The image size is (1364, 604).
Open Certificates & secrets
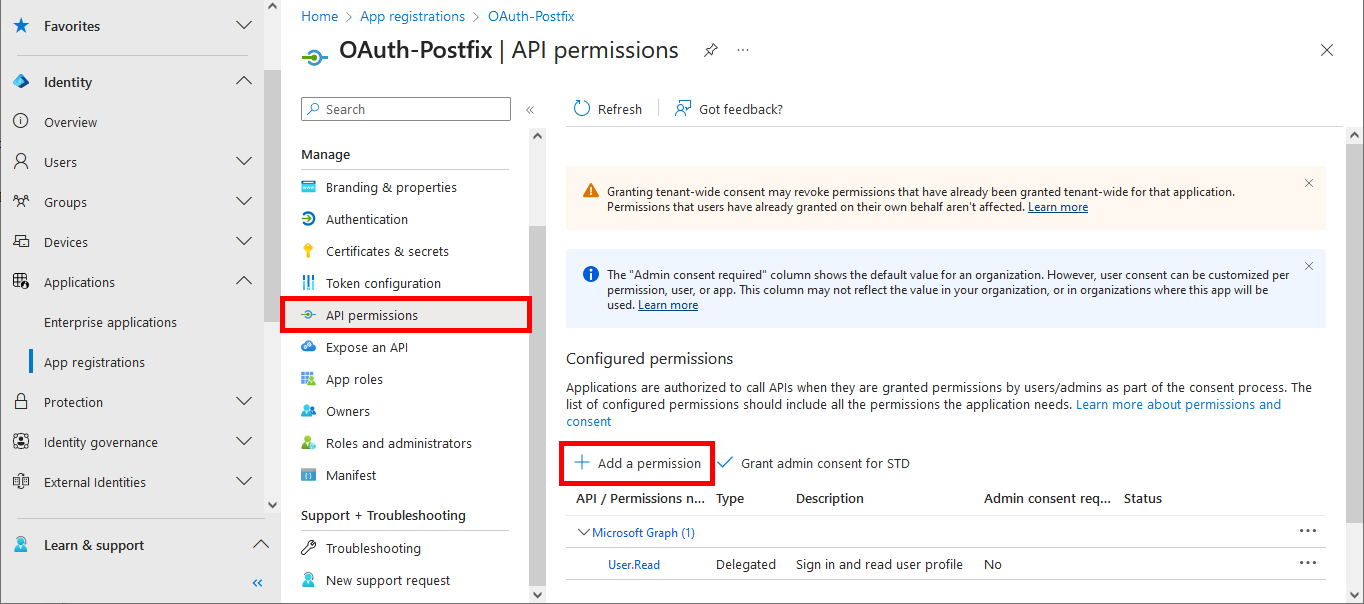click(x=386, y=250)
